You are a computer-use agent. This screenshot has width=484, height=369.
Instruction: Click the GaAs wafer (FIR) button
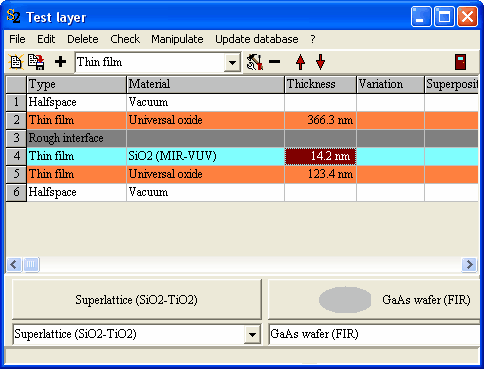[x=374, y=300]
